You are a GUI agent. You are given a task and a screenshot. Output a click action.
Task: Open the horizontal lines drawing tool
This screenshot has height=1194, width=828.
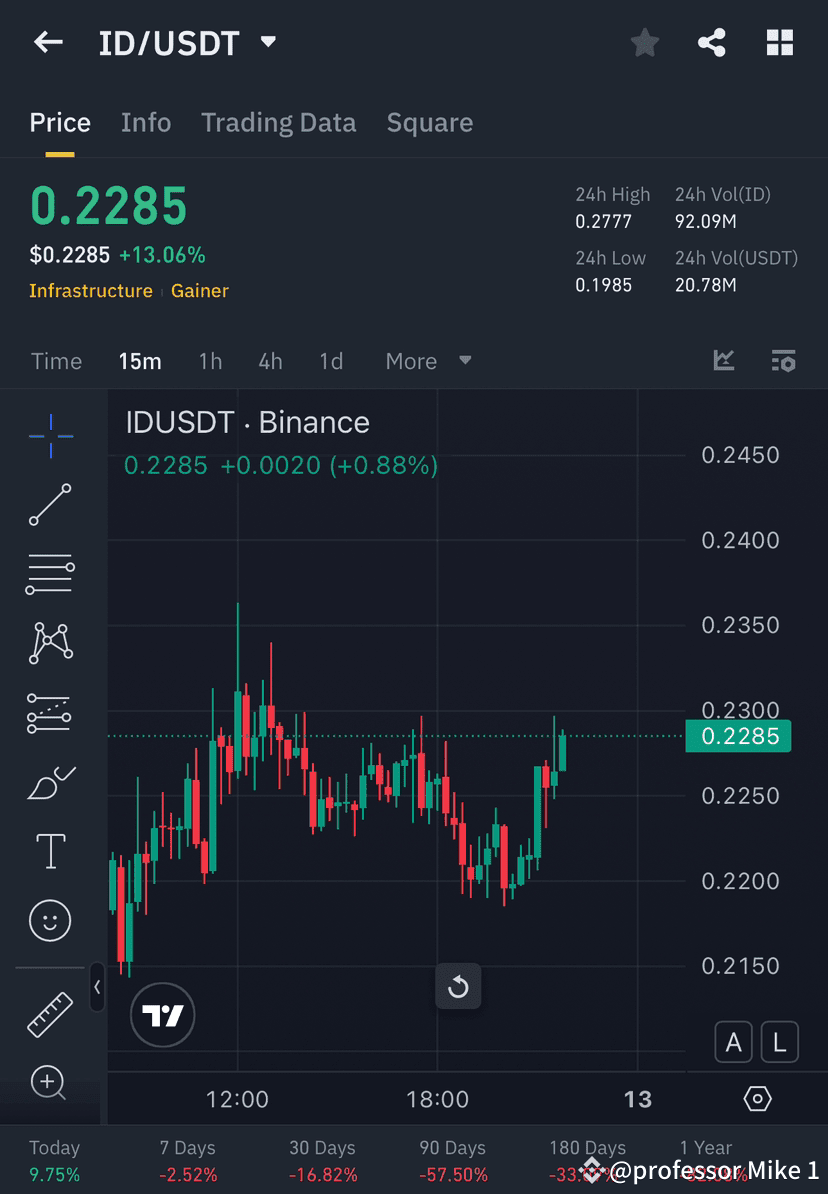[50, 574]
